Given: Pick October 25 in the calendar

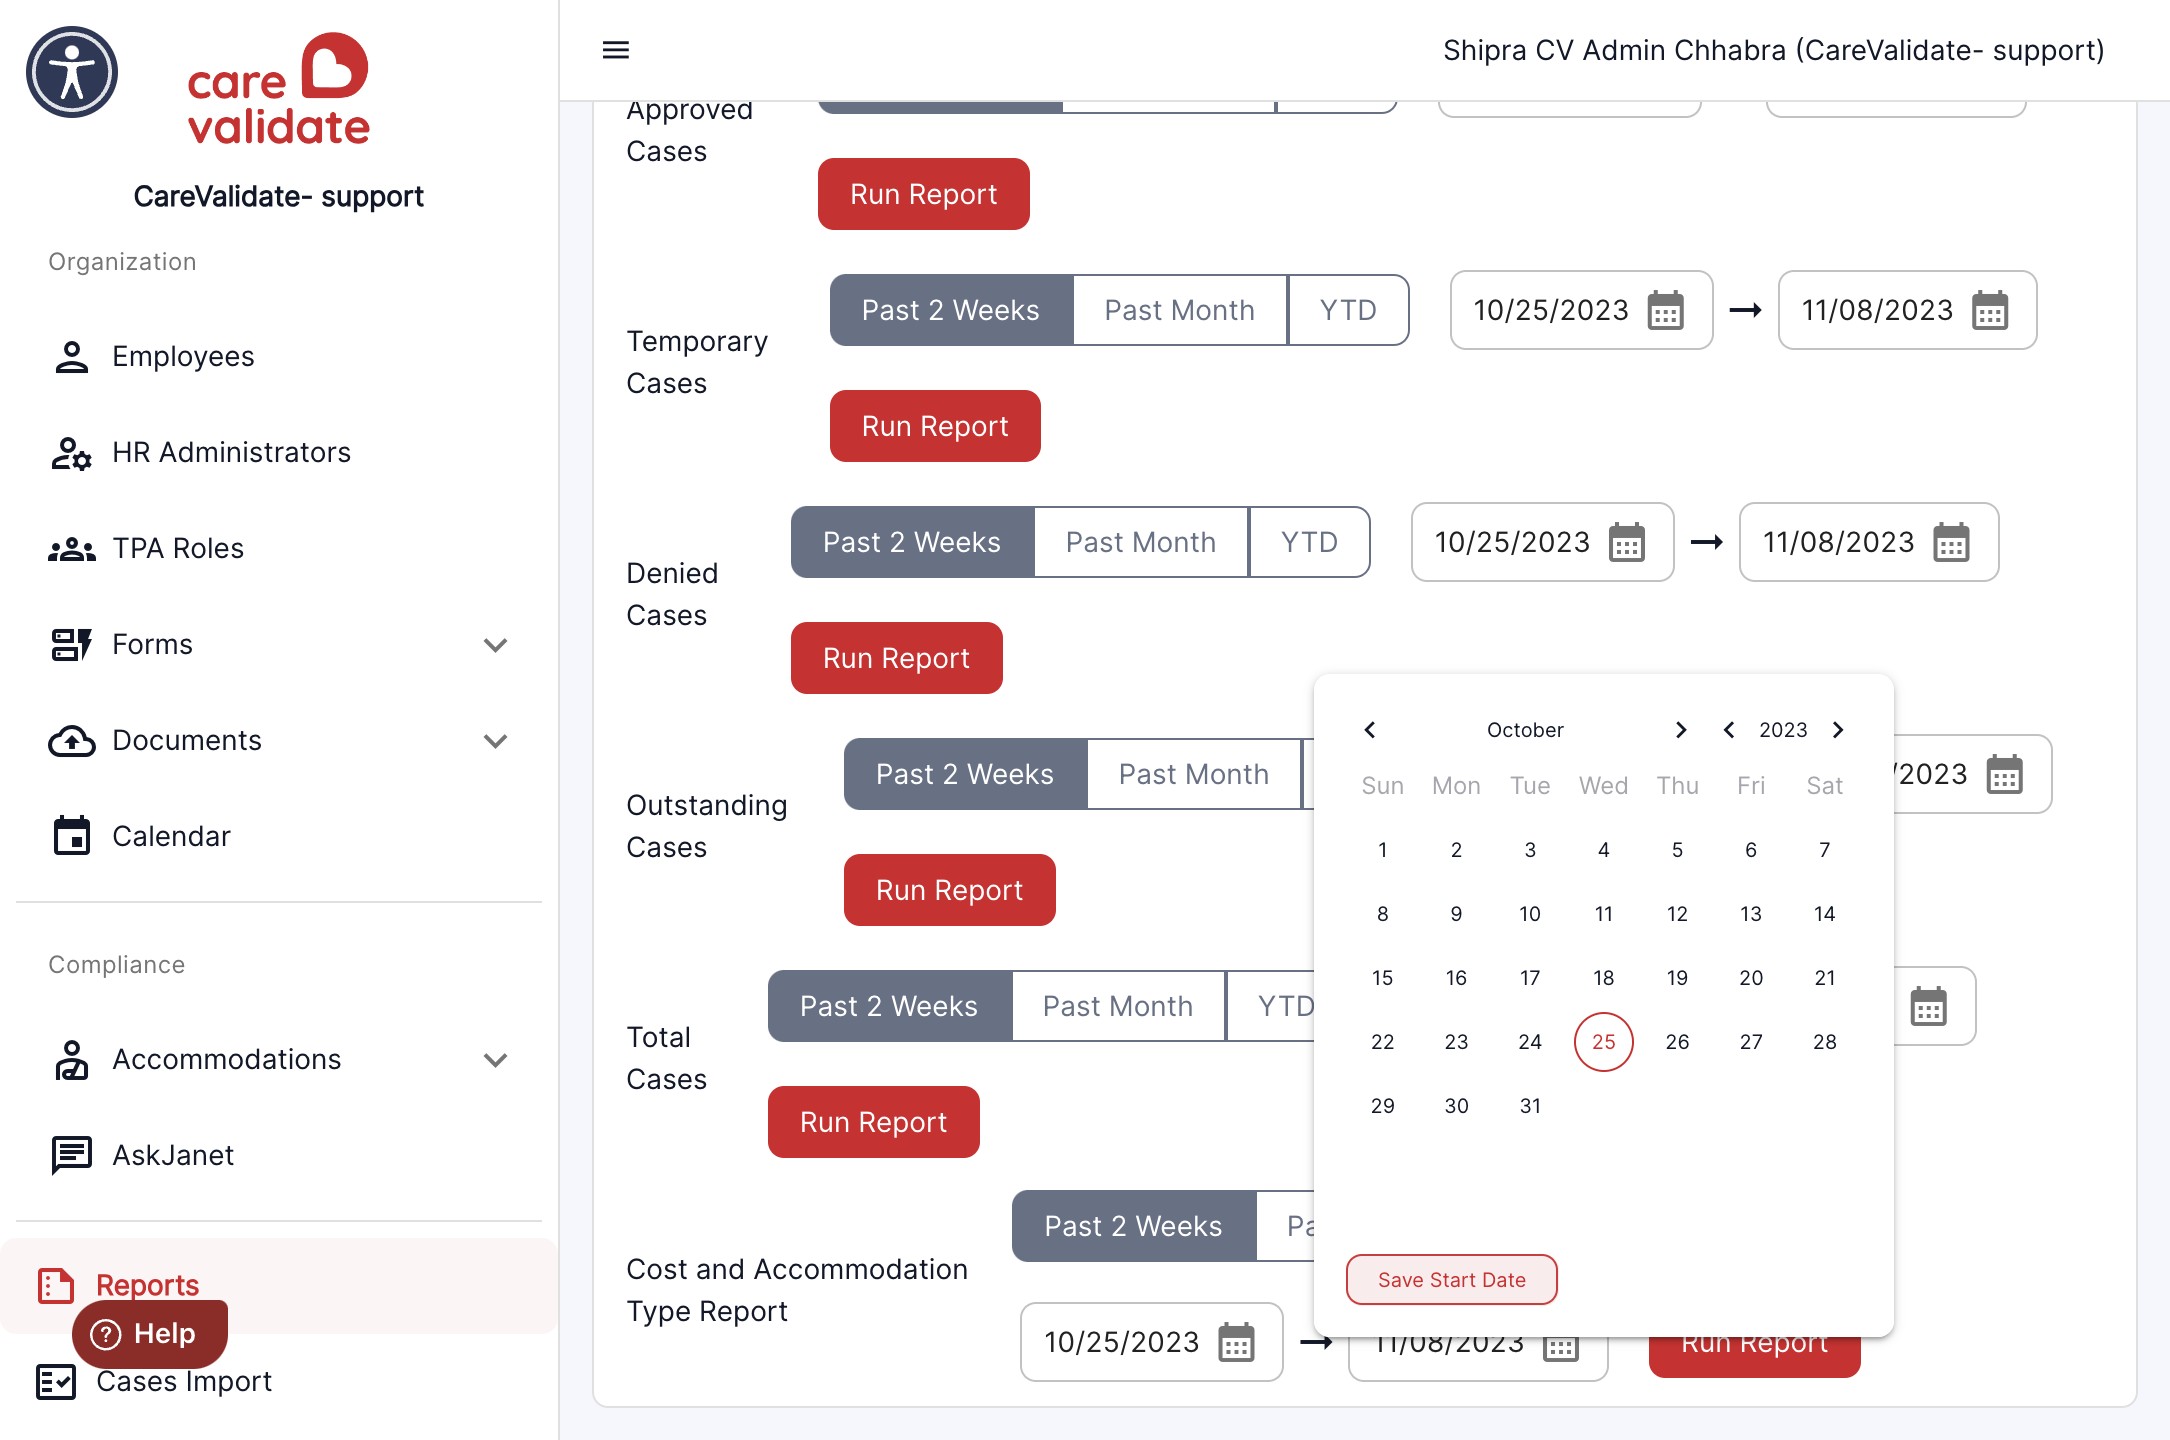Looking at the screenshot, I should coord(1604,1042).
